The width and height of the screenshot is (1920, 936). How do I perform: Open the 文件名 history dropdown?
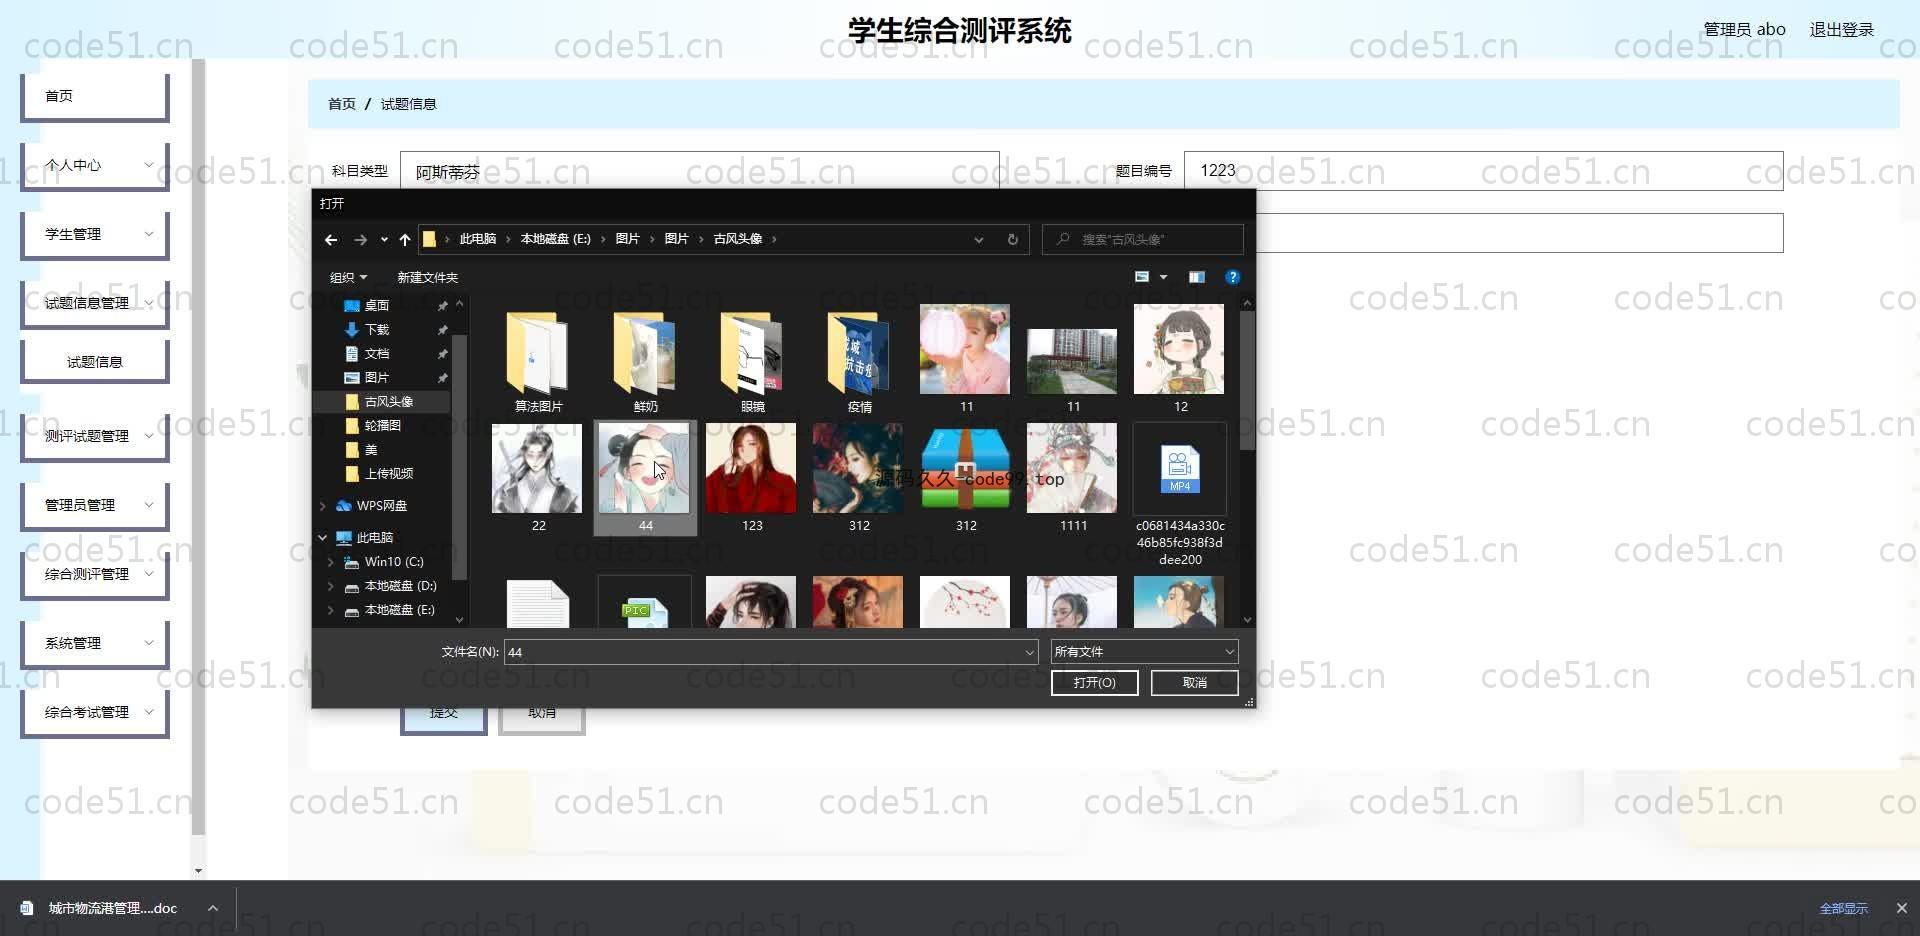pyautogui.click(x=1030, y=652)
